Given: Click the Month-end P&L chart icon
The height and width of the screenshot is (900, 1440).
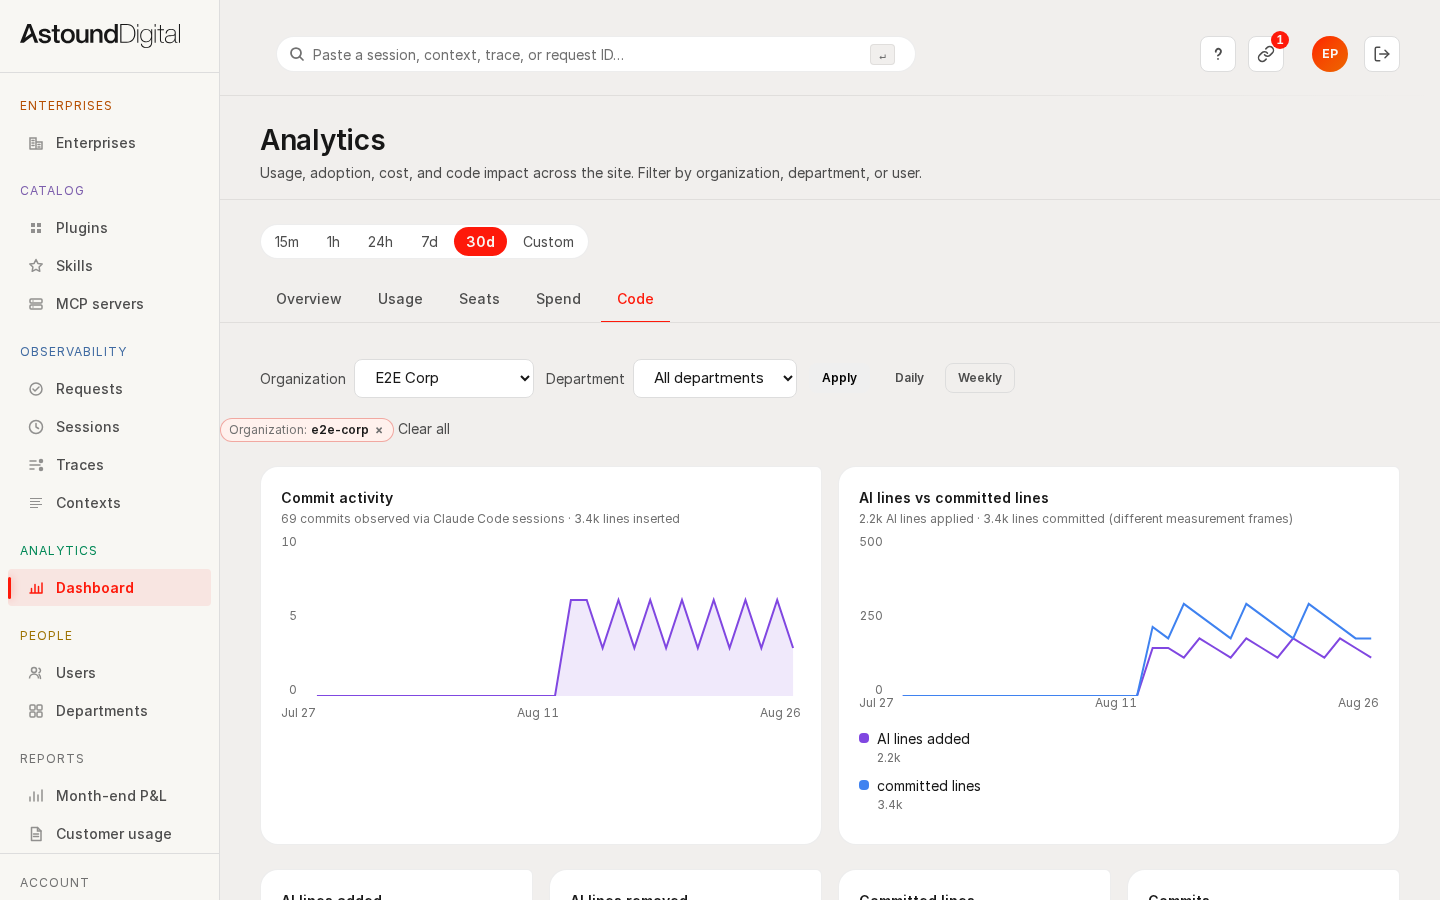Looking at the screenshot, I should click(x=36, y=796).
